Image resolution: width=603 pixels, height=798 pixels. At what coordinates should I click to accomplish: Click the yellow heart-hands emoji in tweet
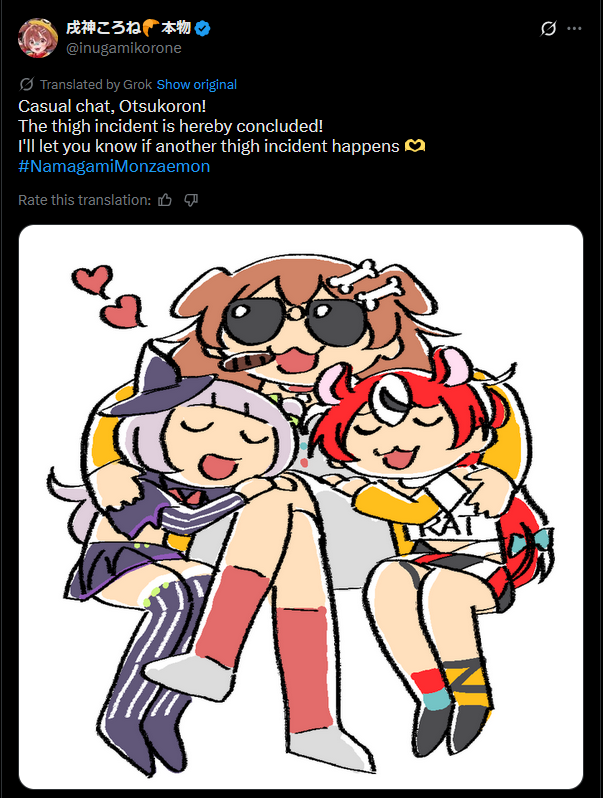point(415,147)
